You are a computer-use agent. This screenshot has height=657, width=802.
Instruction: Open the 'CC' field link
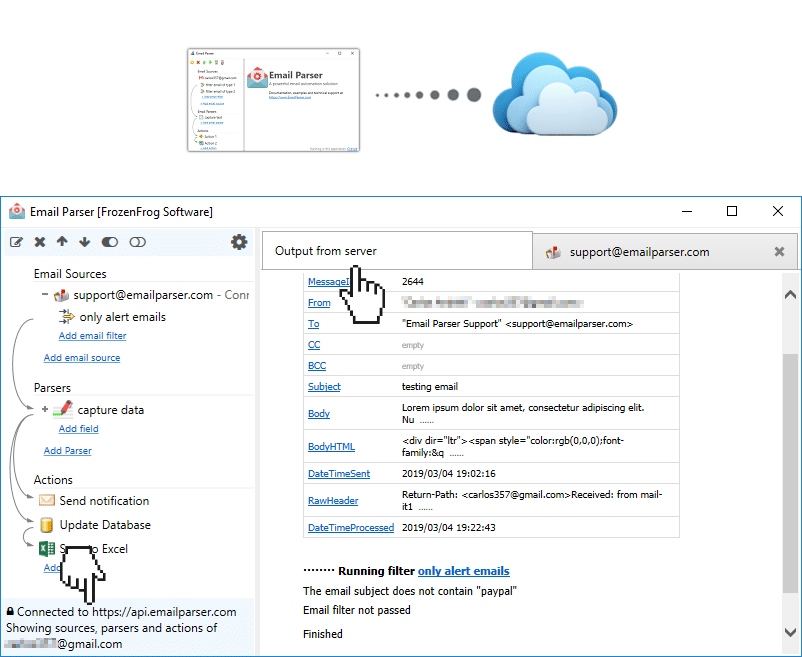coord(314,345)
